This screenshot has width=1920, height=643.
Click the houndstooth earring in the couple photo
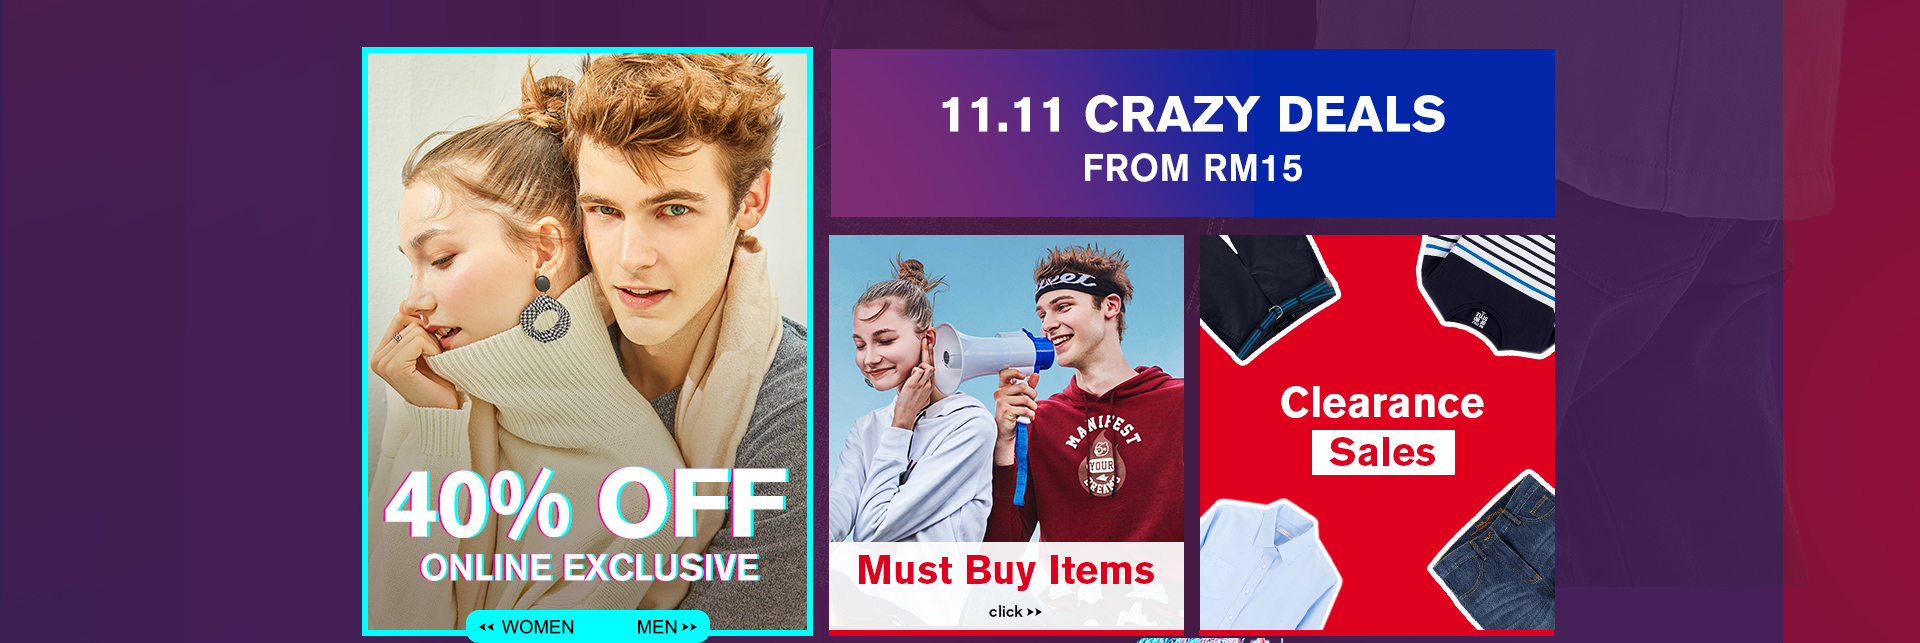[x=544, y=312]
